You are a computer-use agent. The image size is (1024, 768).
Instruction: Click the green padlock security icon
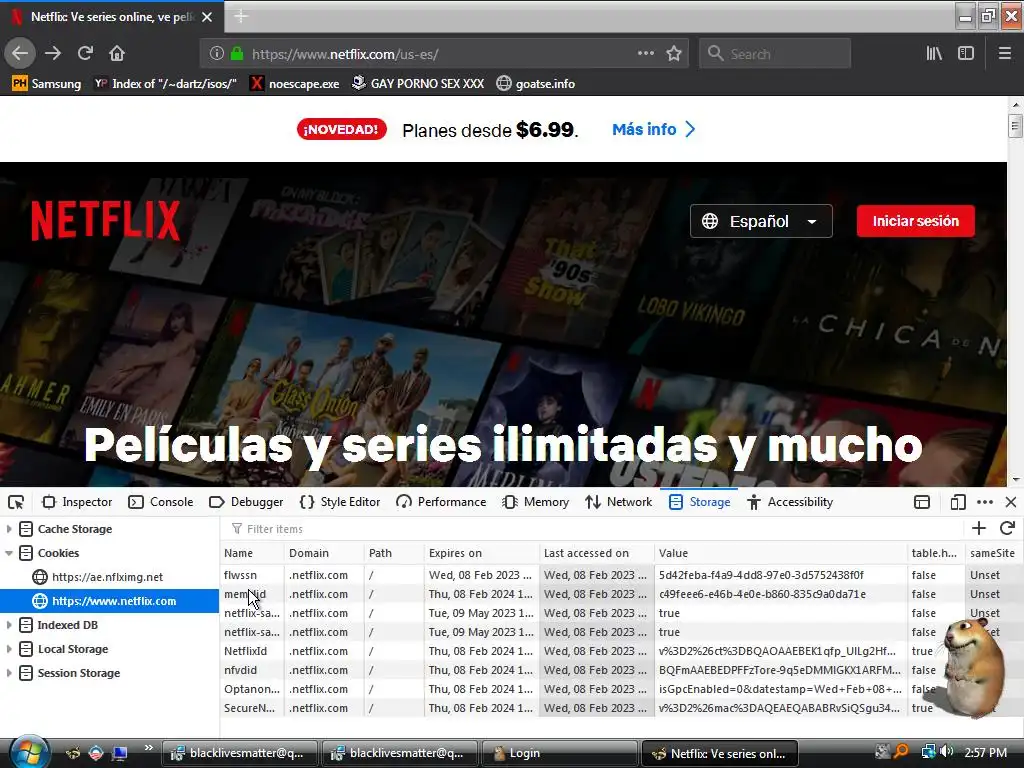(237, 54)
